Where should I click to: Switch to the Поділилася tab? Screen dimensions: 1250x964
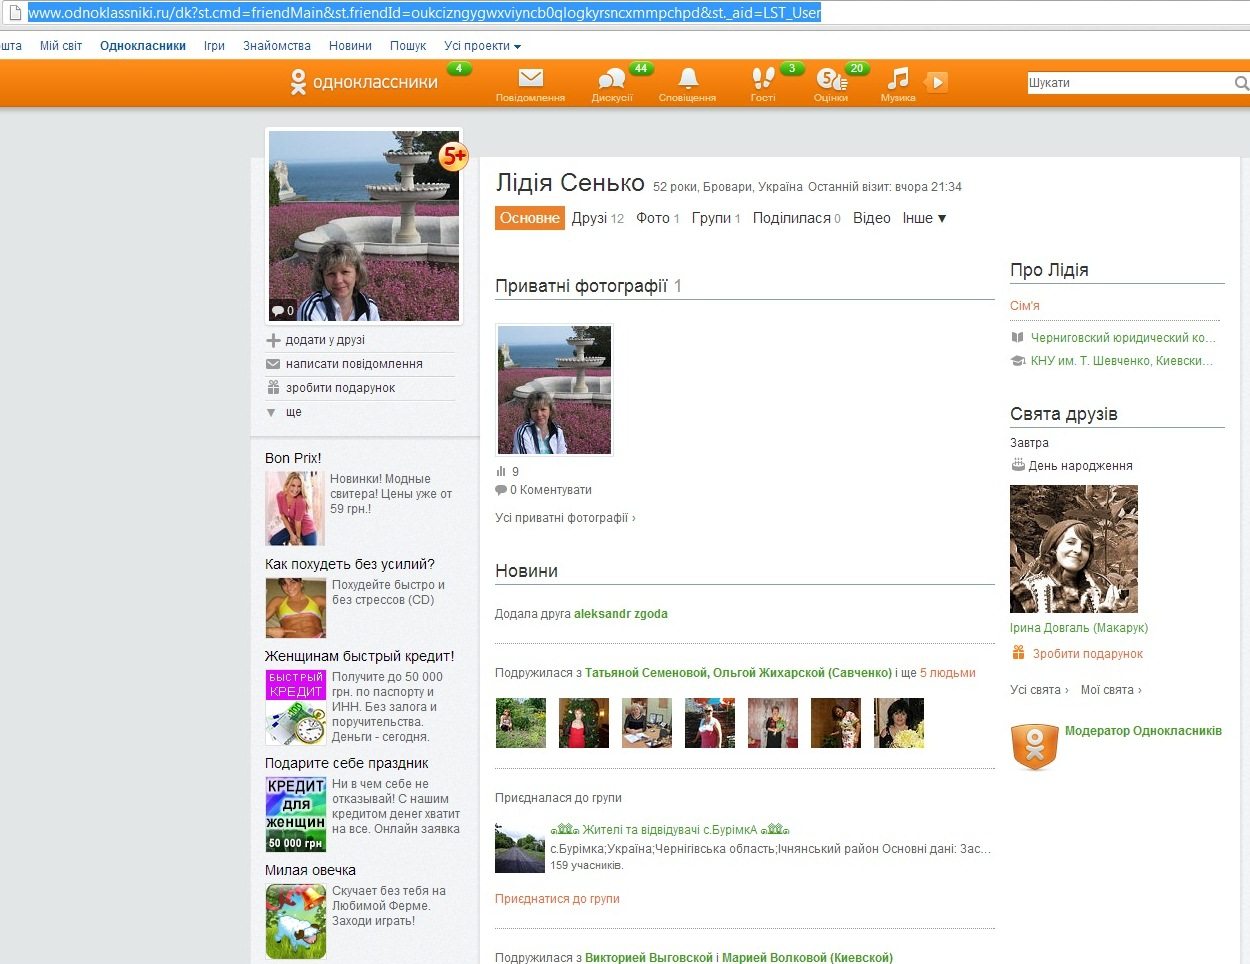tap(797, 218)
